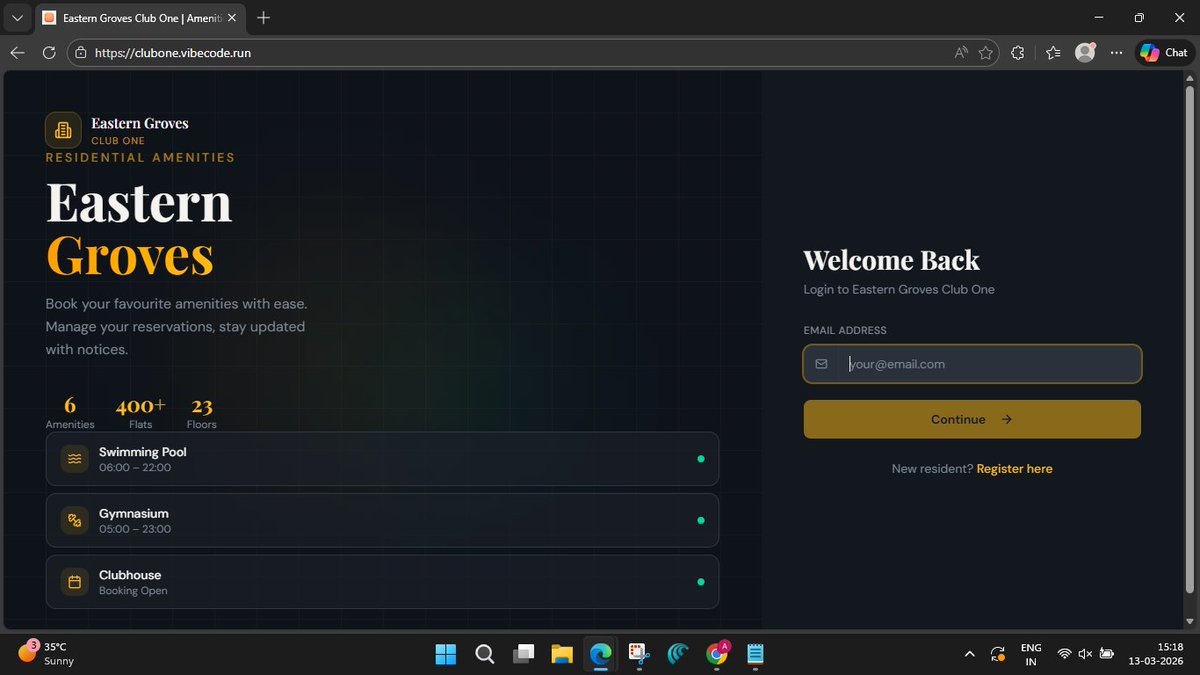Screen dimensions: 1200x675
Task: Click the '6 Amenities' stat
Action: tap(70, 412)
